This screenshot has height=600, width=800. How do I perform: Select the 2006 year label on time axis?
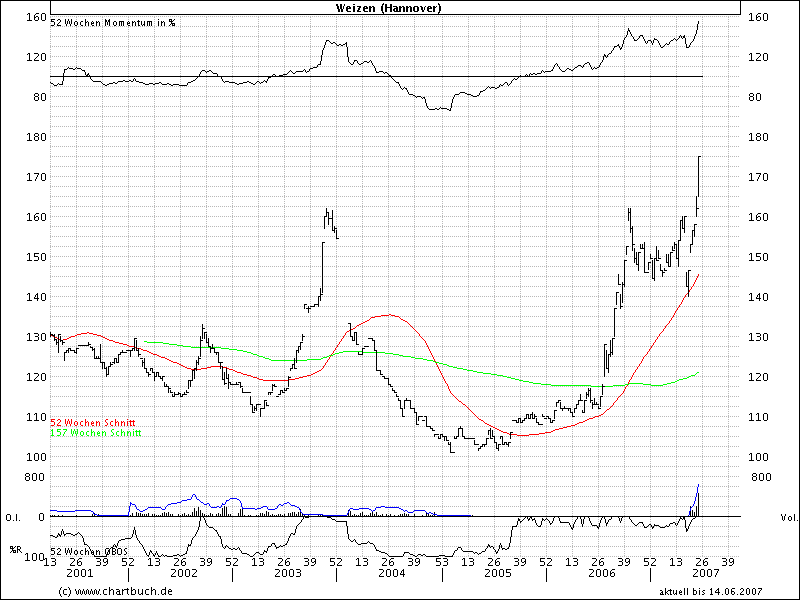pos(601,575)
